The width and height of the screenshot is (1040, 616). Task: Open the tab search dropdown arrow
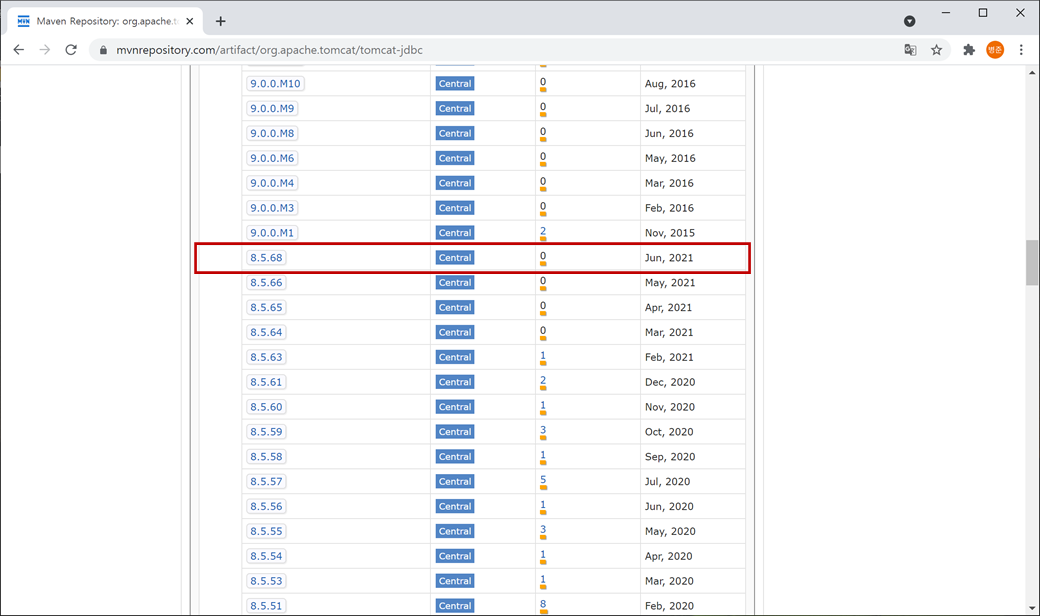click(909, 21)
